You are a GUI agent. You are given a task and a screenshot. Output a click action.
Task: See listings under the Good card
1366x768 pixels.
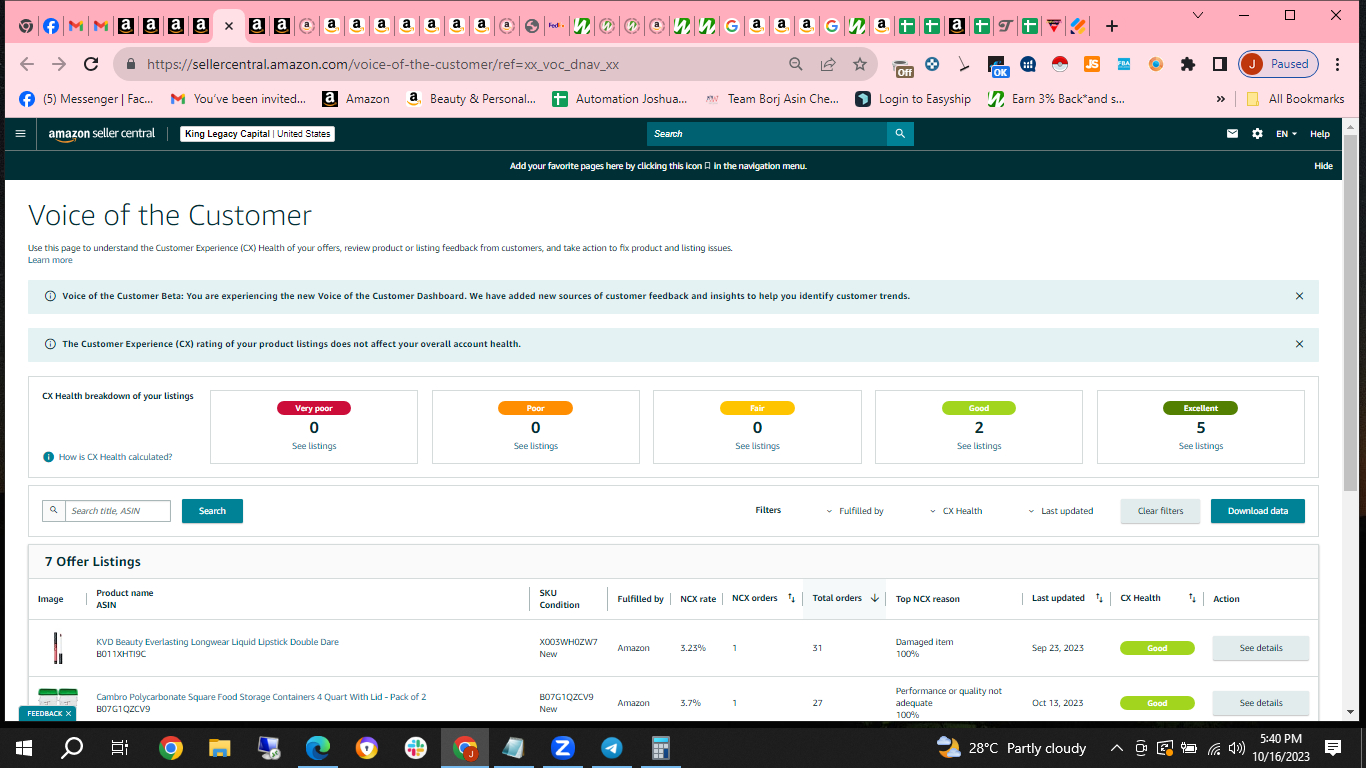pos(979,446)
